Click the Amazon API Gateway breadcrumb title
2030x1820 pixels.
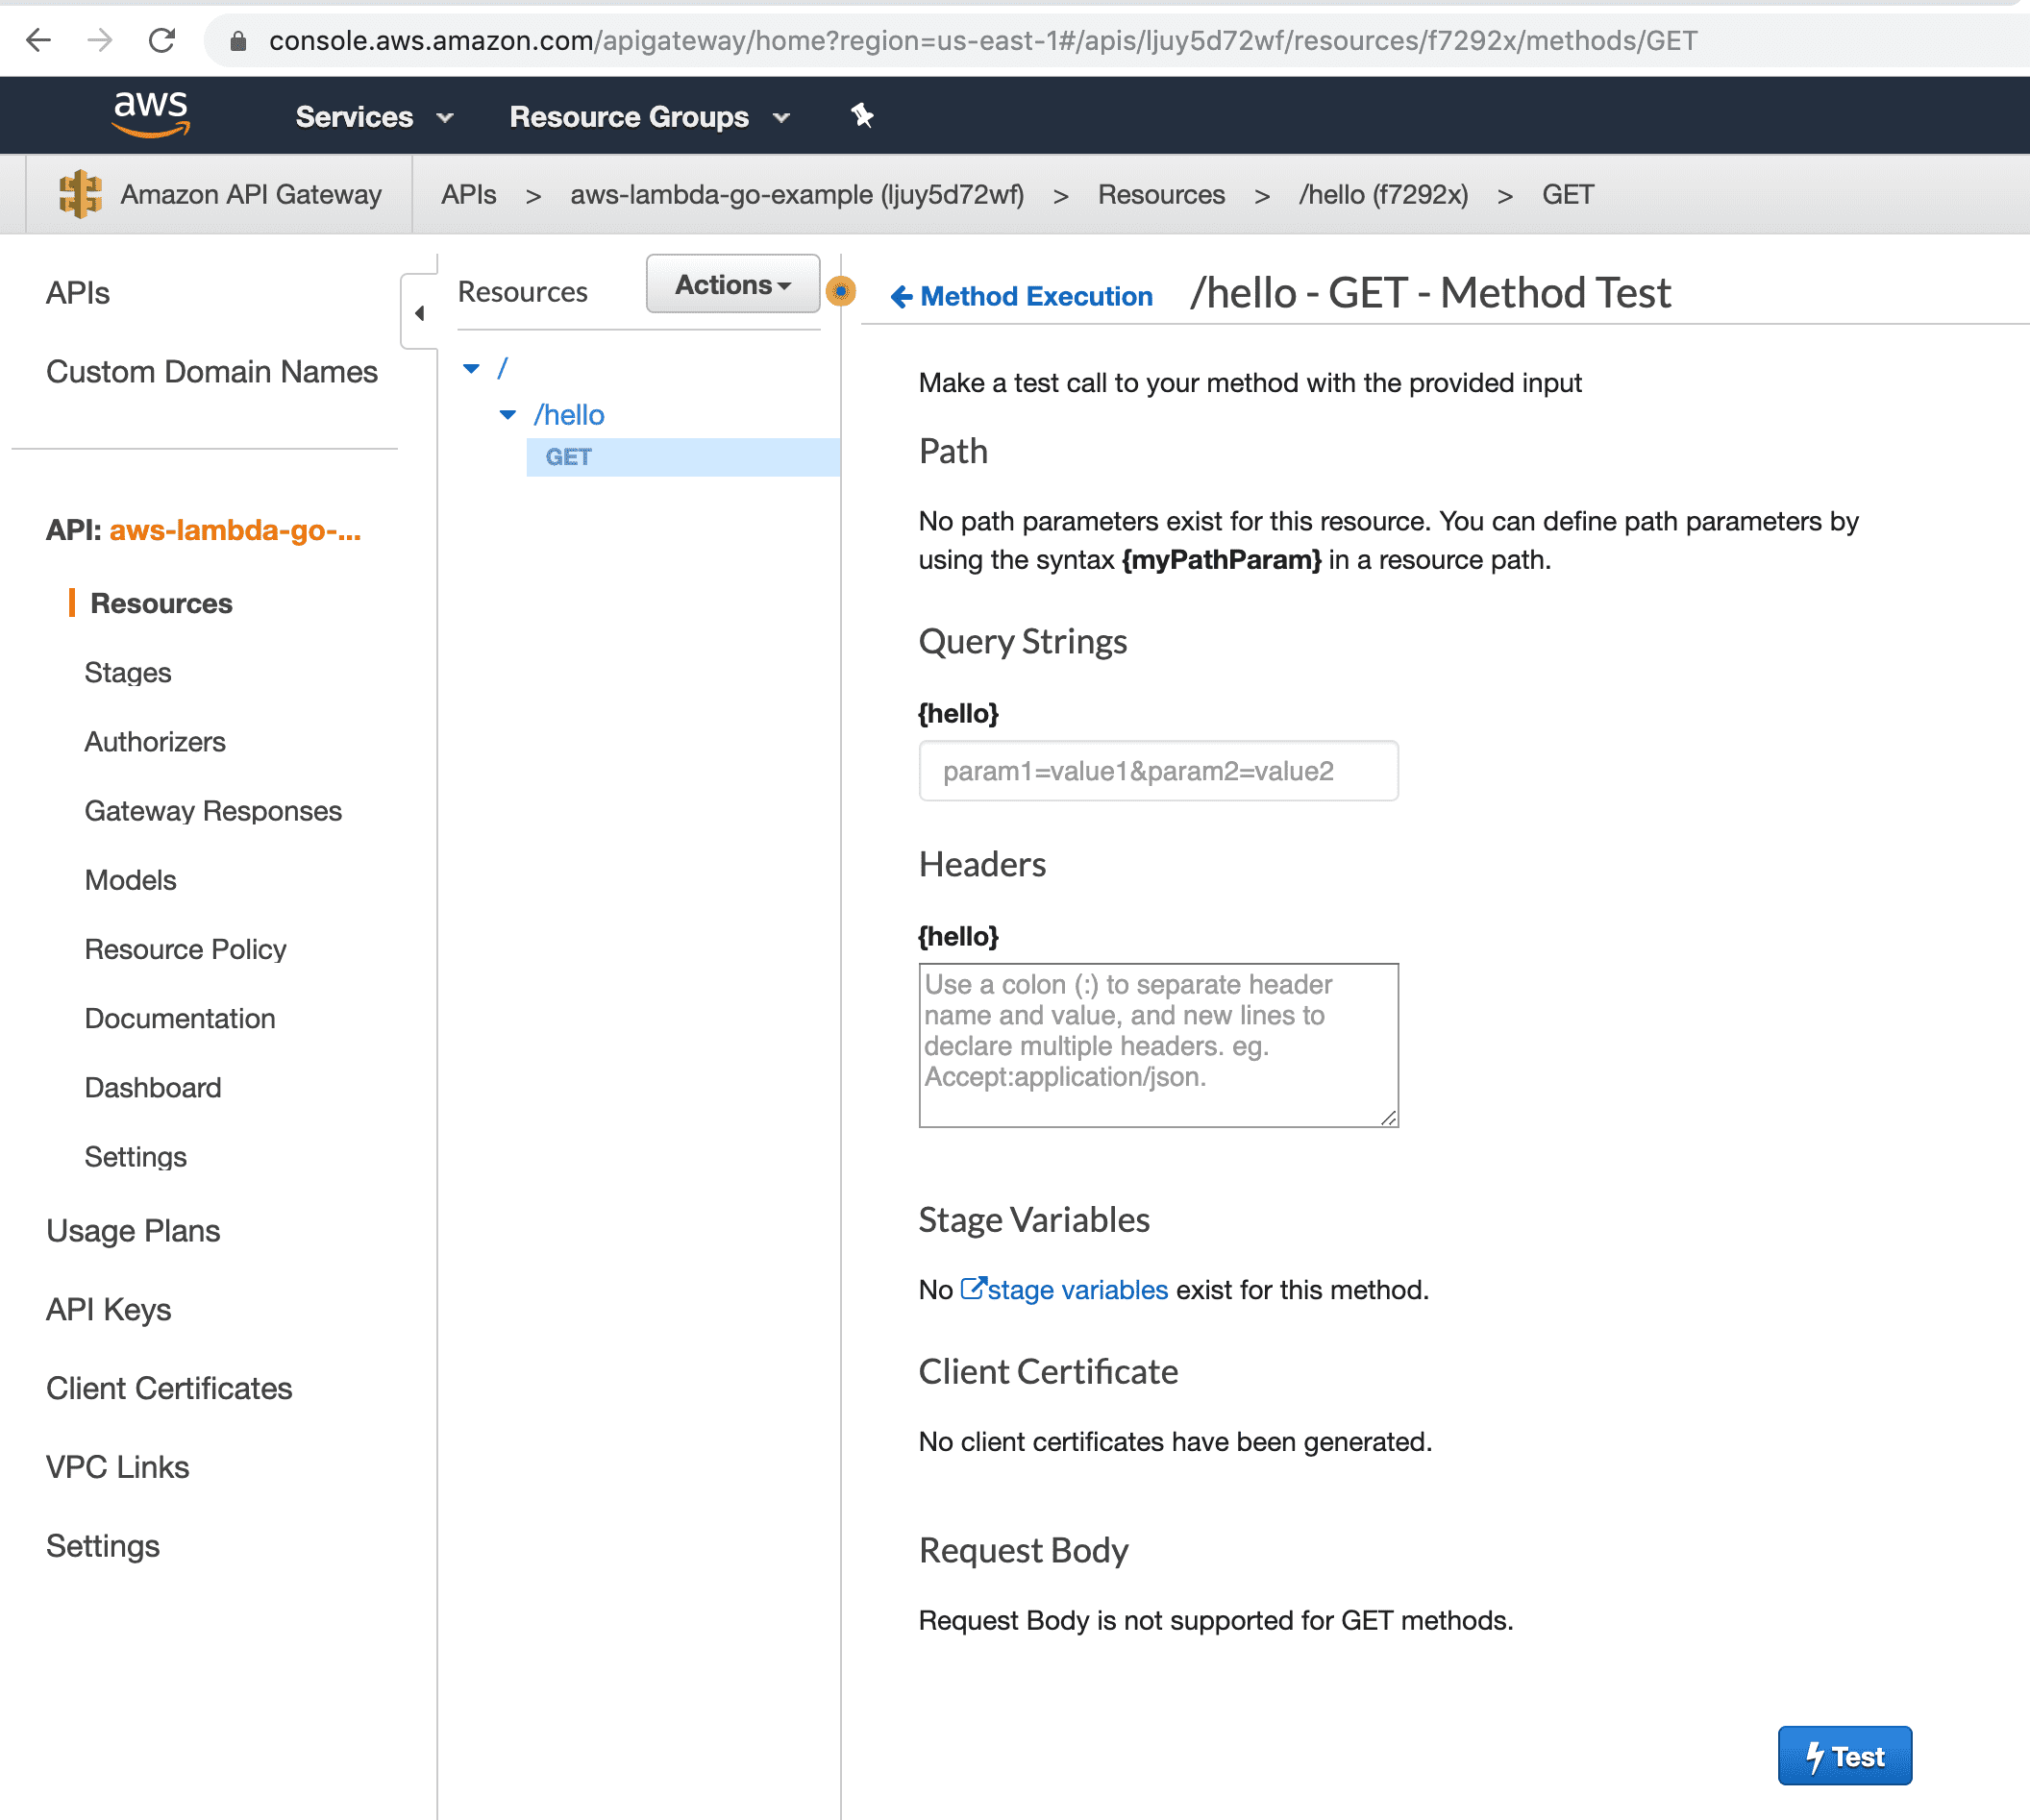[251, 194]
